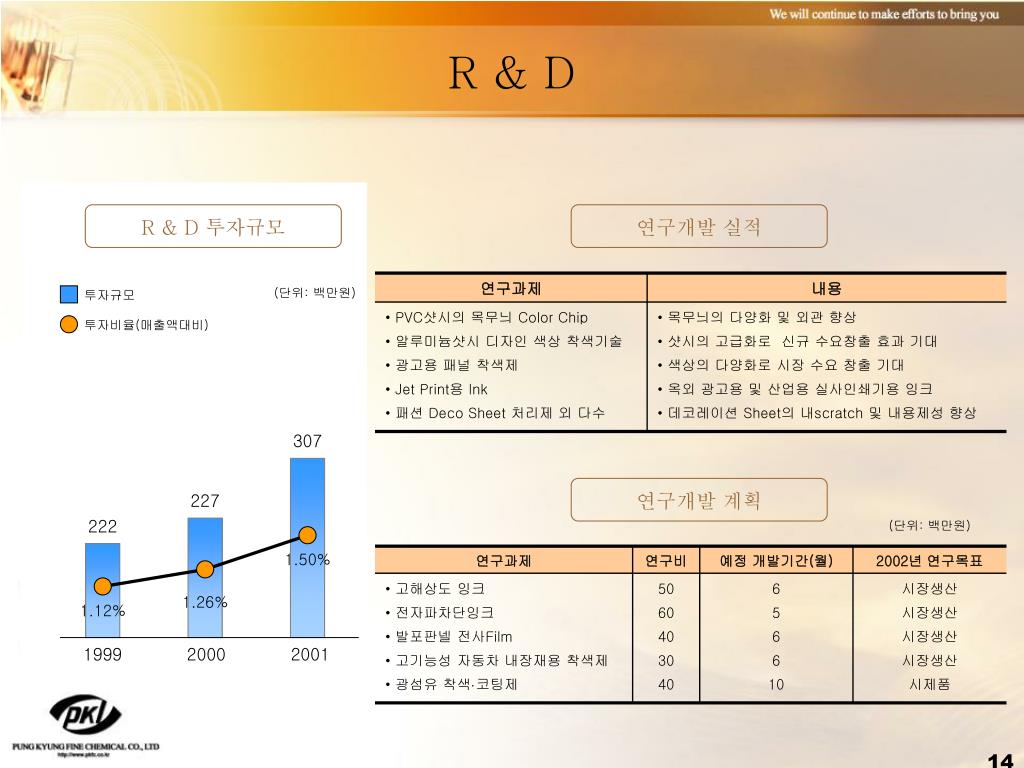
Task: Click the 연구개발 실적 heading box
Action: tap(699, 226)
